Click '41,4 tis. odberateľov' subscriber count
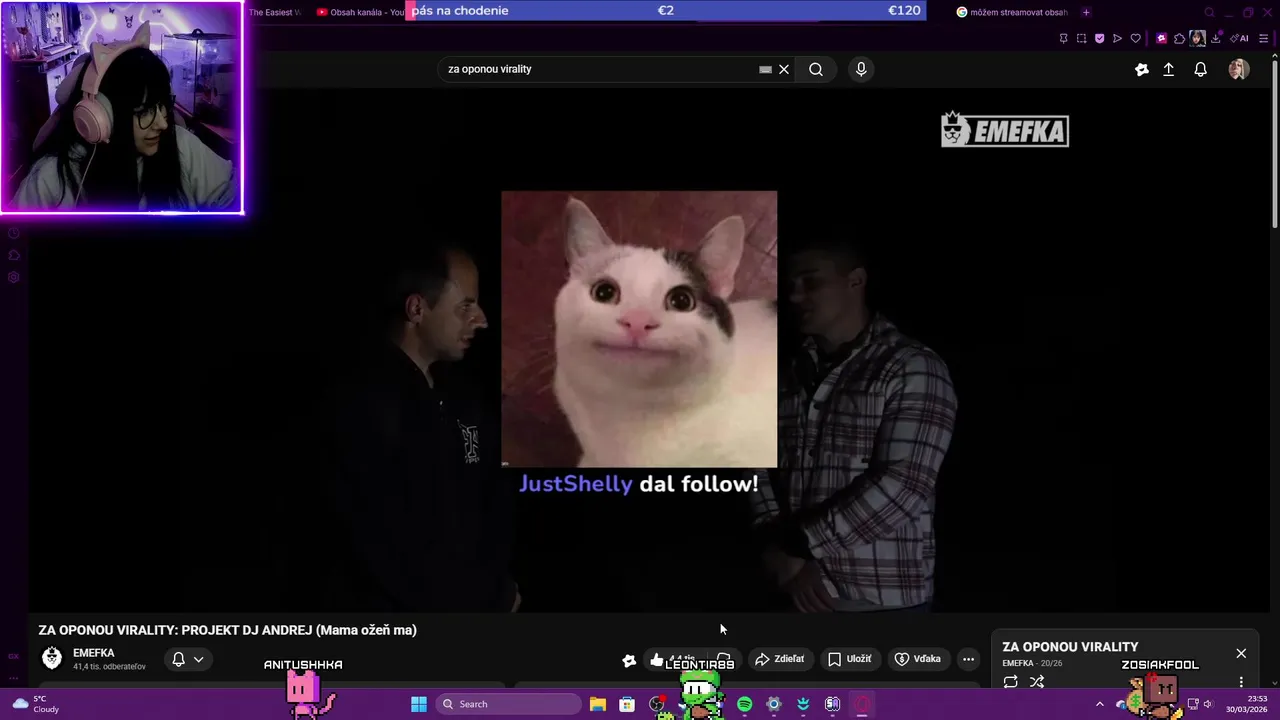The height and width of the screenshot is (720, 1280). [x=109, y=667]
